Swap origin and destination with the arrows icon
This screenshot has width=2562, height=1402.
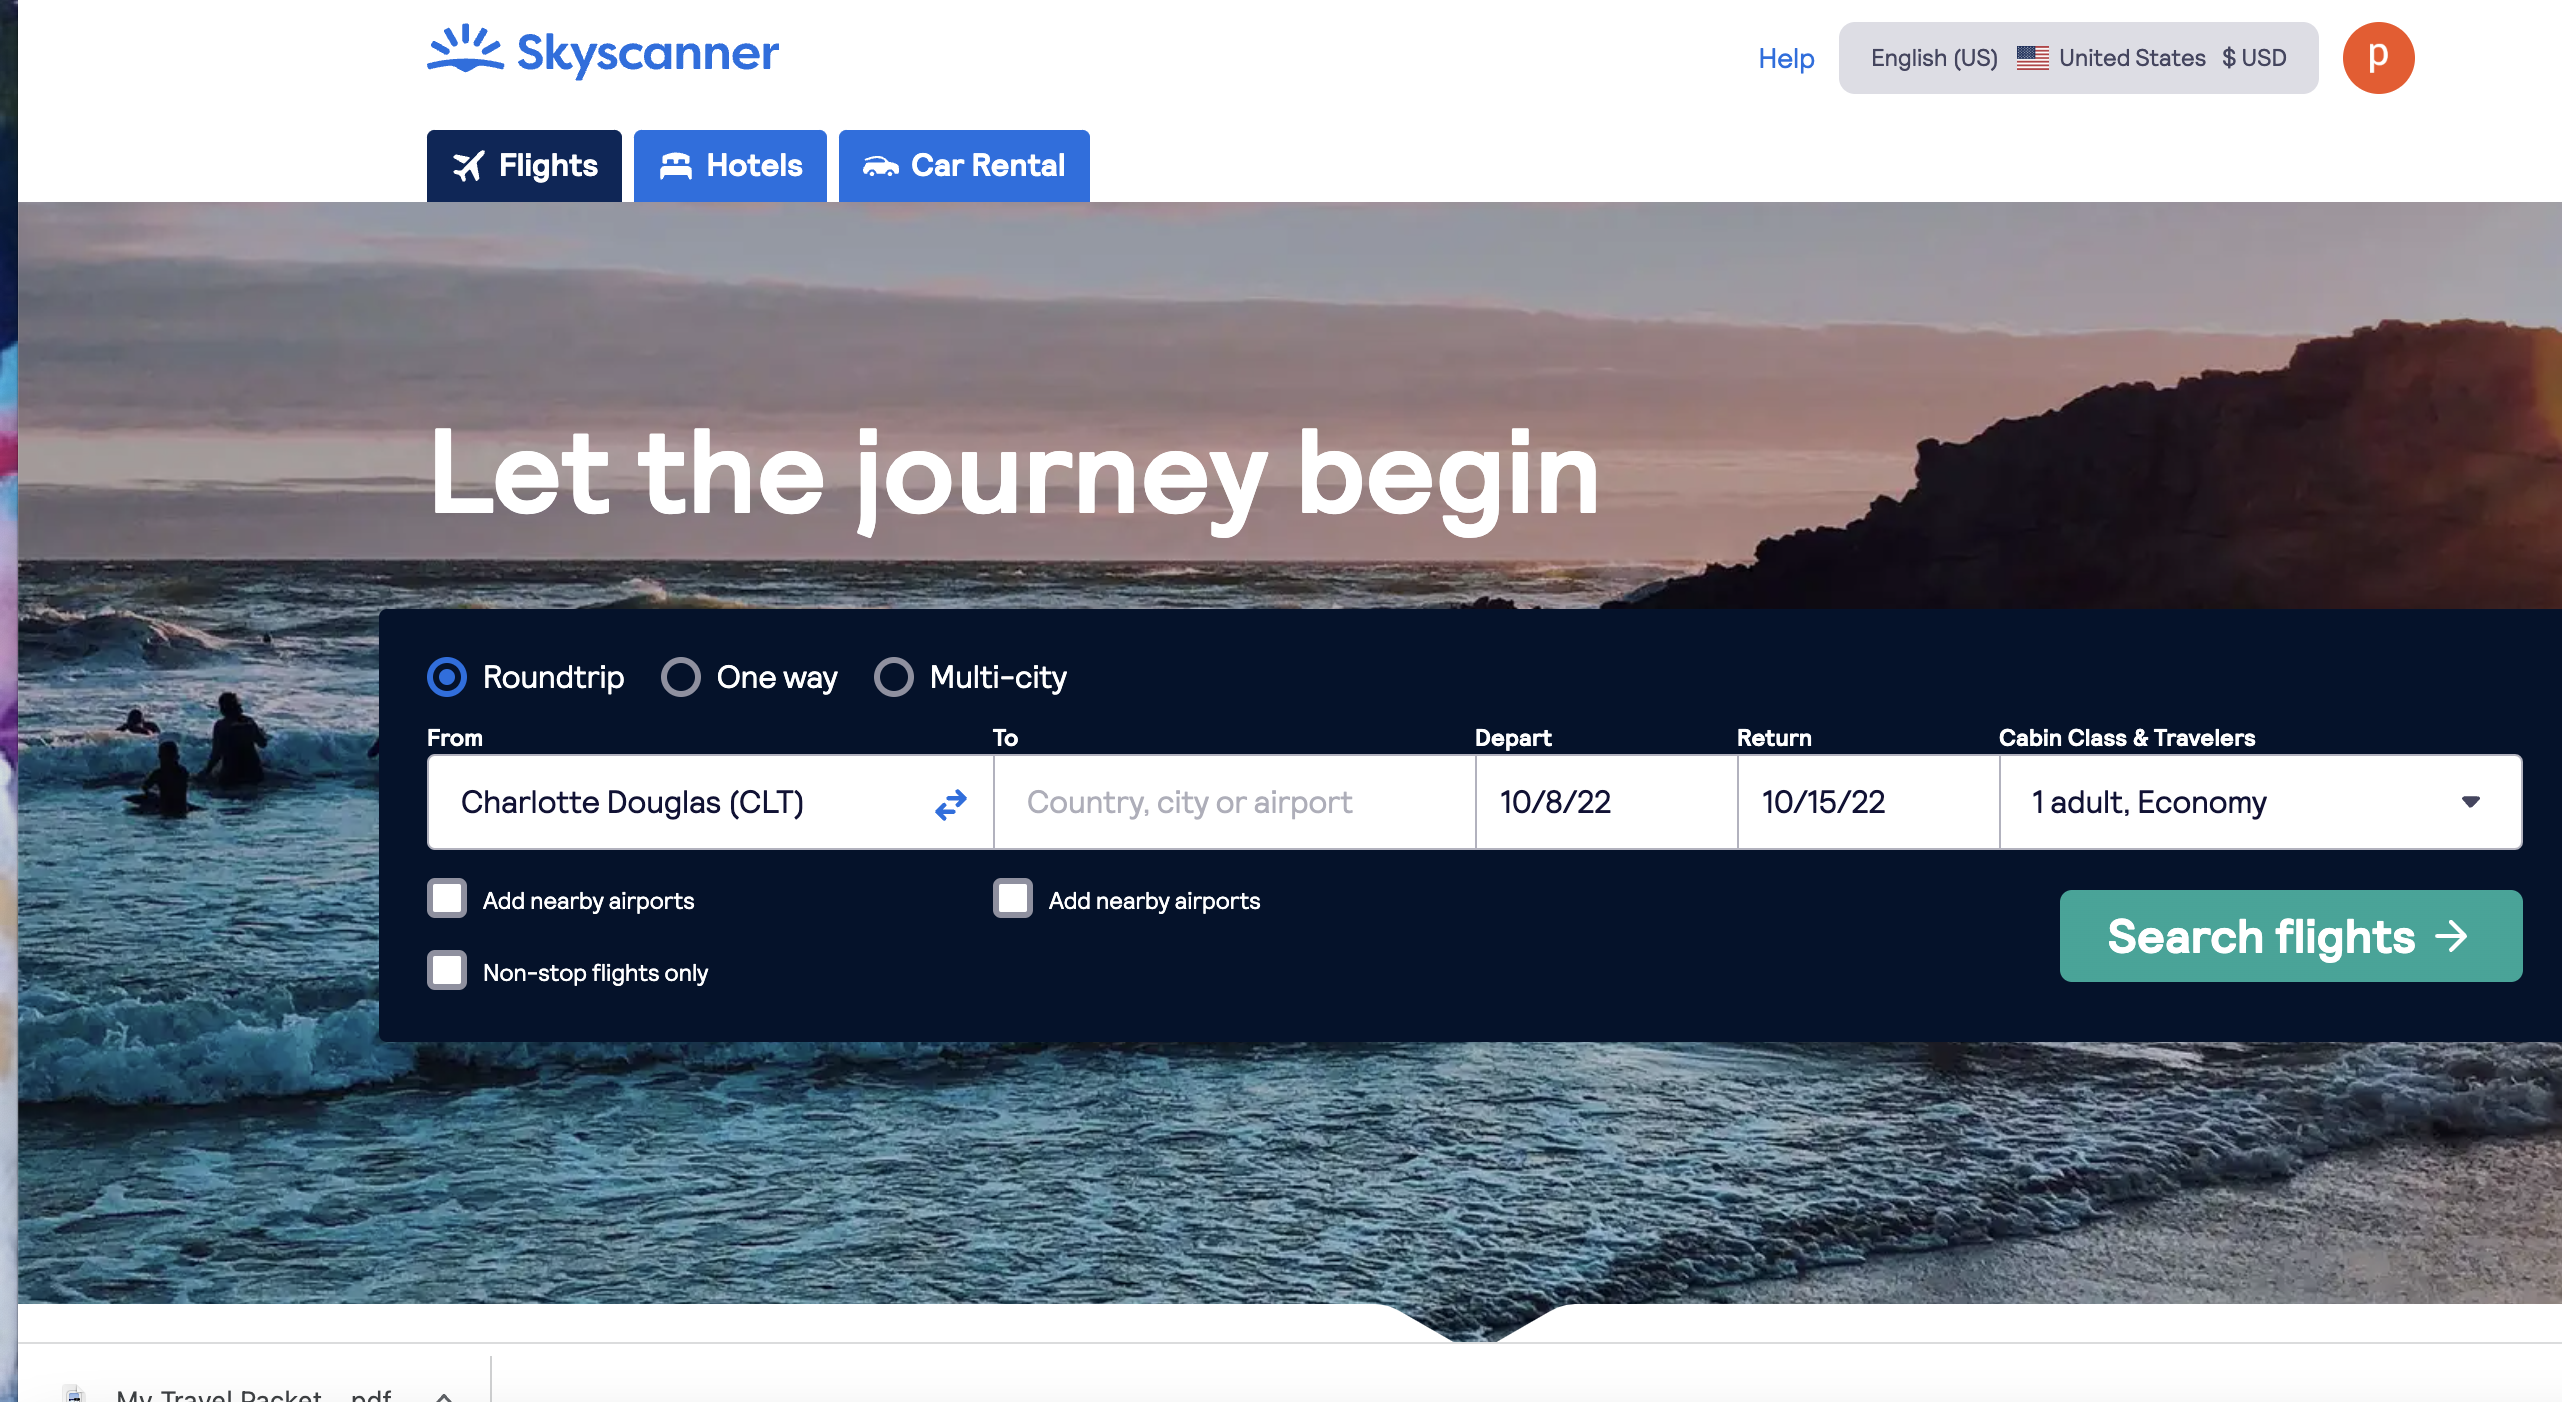[951, 803]
